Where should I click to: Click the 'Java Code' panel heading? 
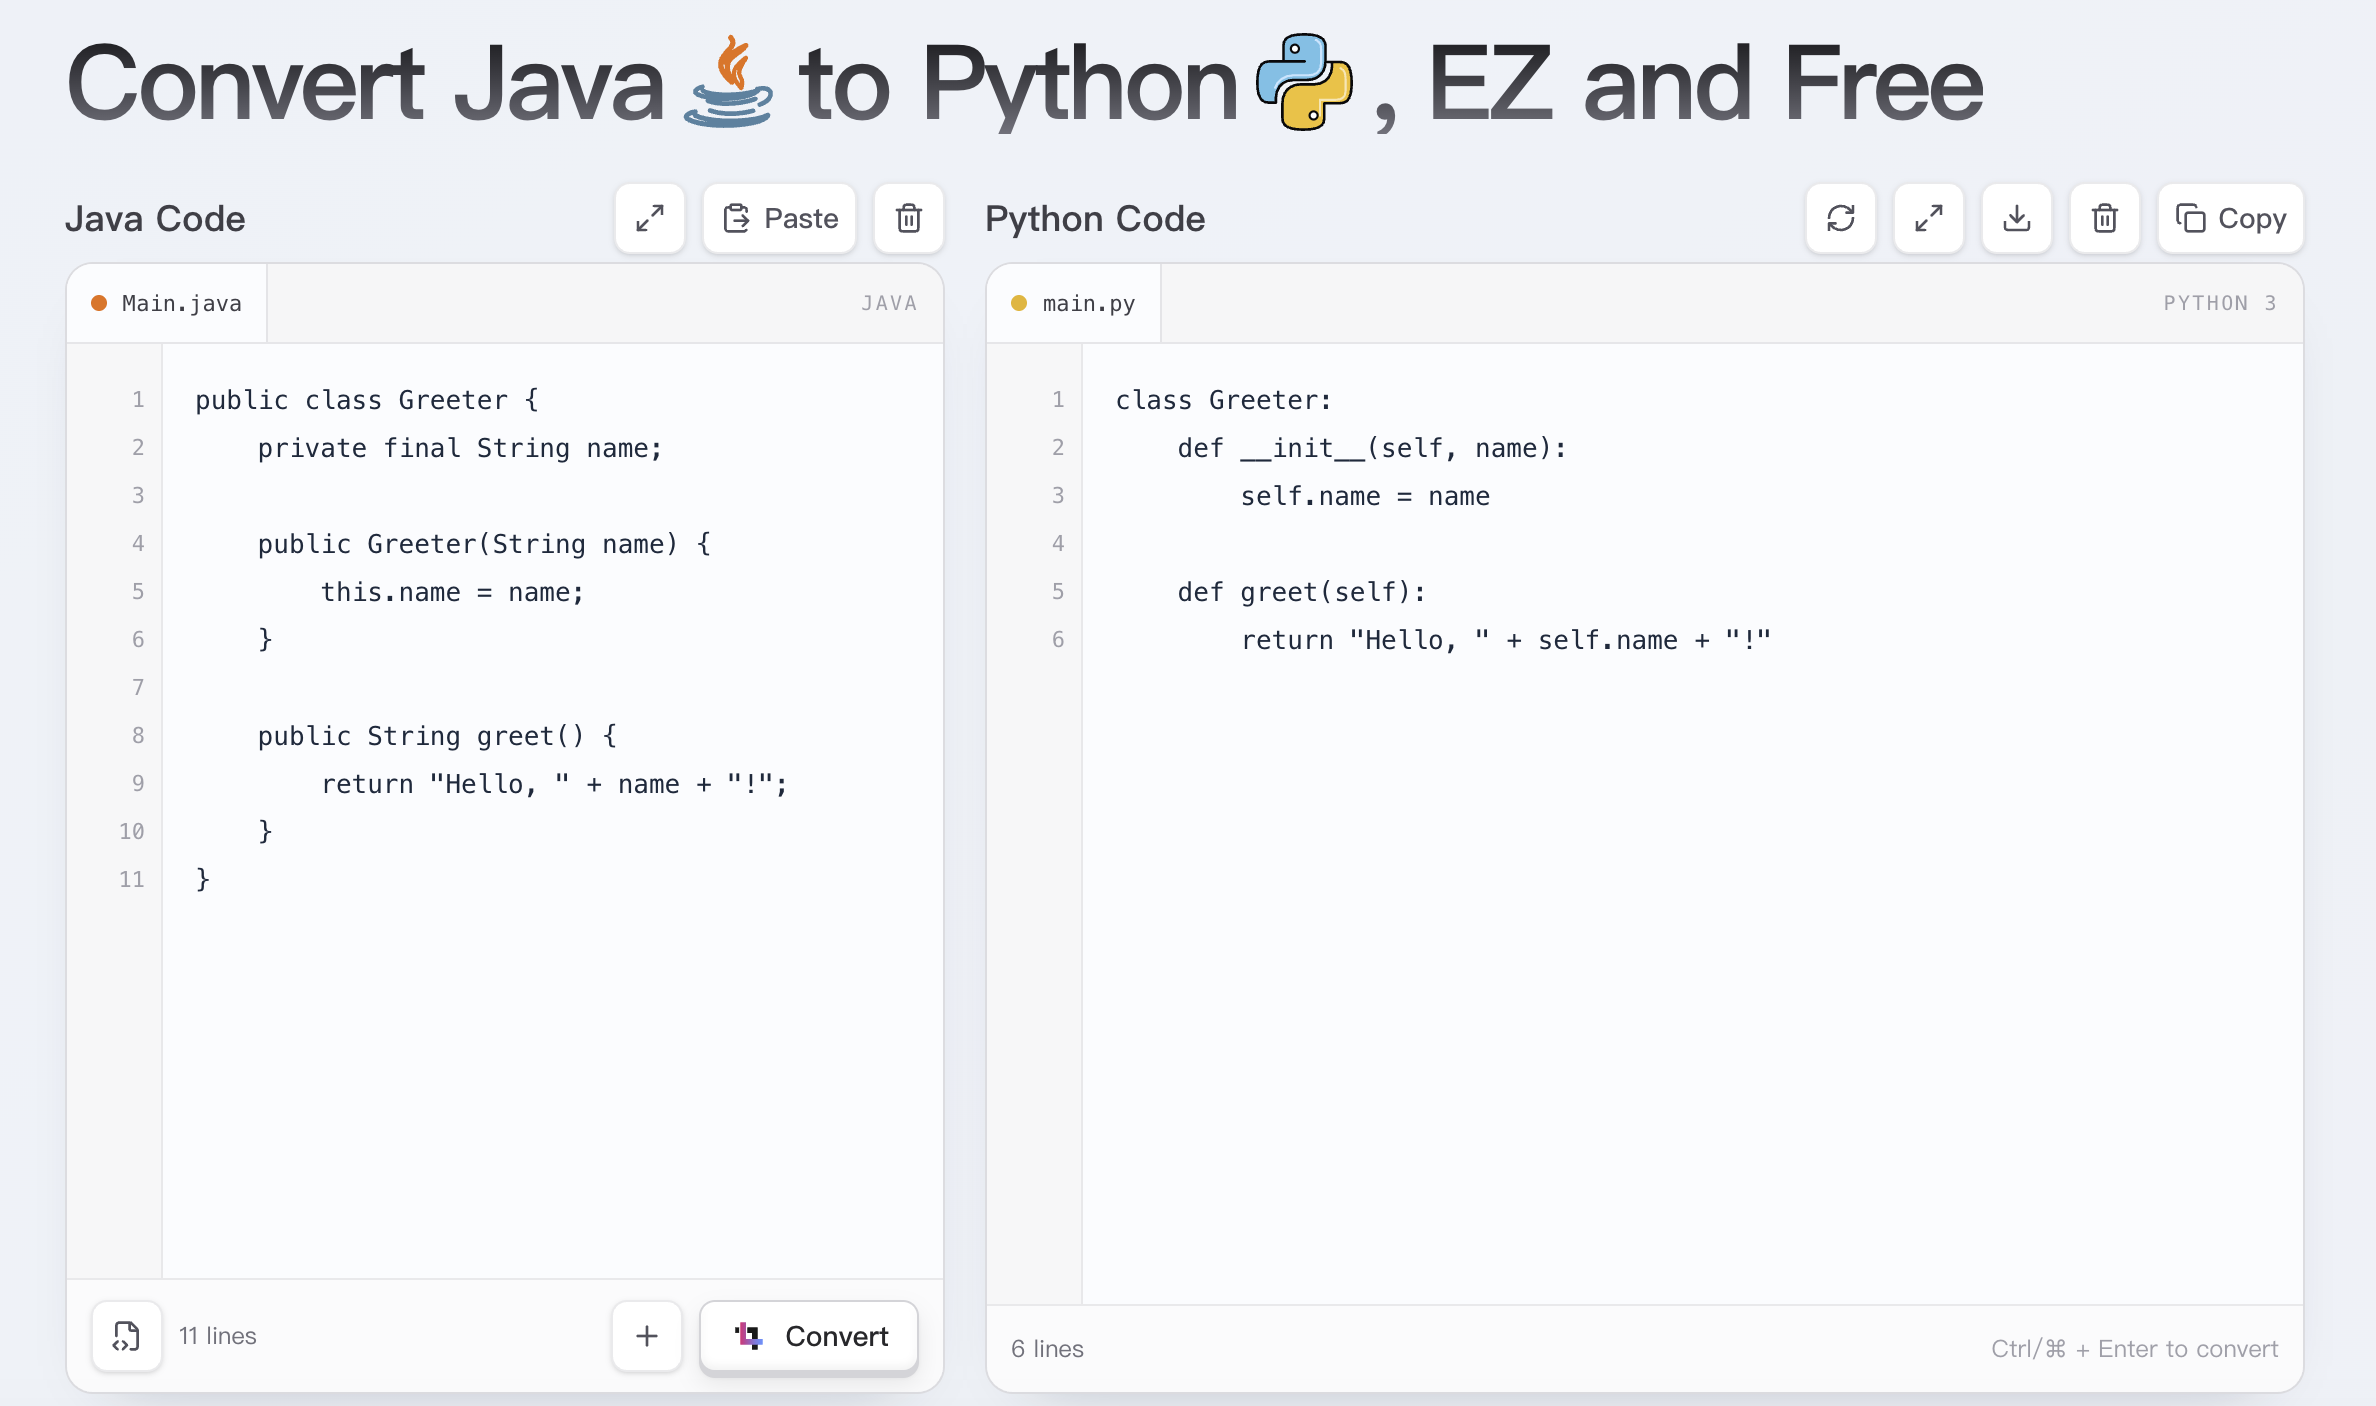(x=155, y=218)
